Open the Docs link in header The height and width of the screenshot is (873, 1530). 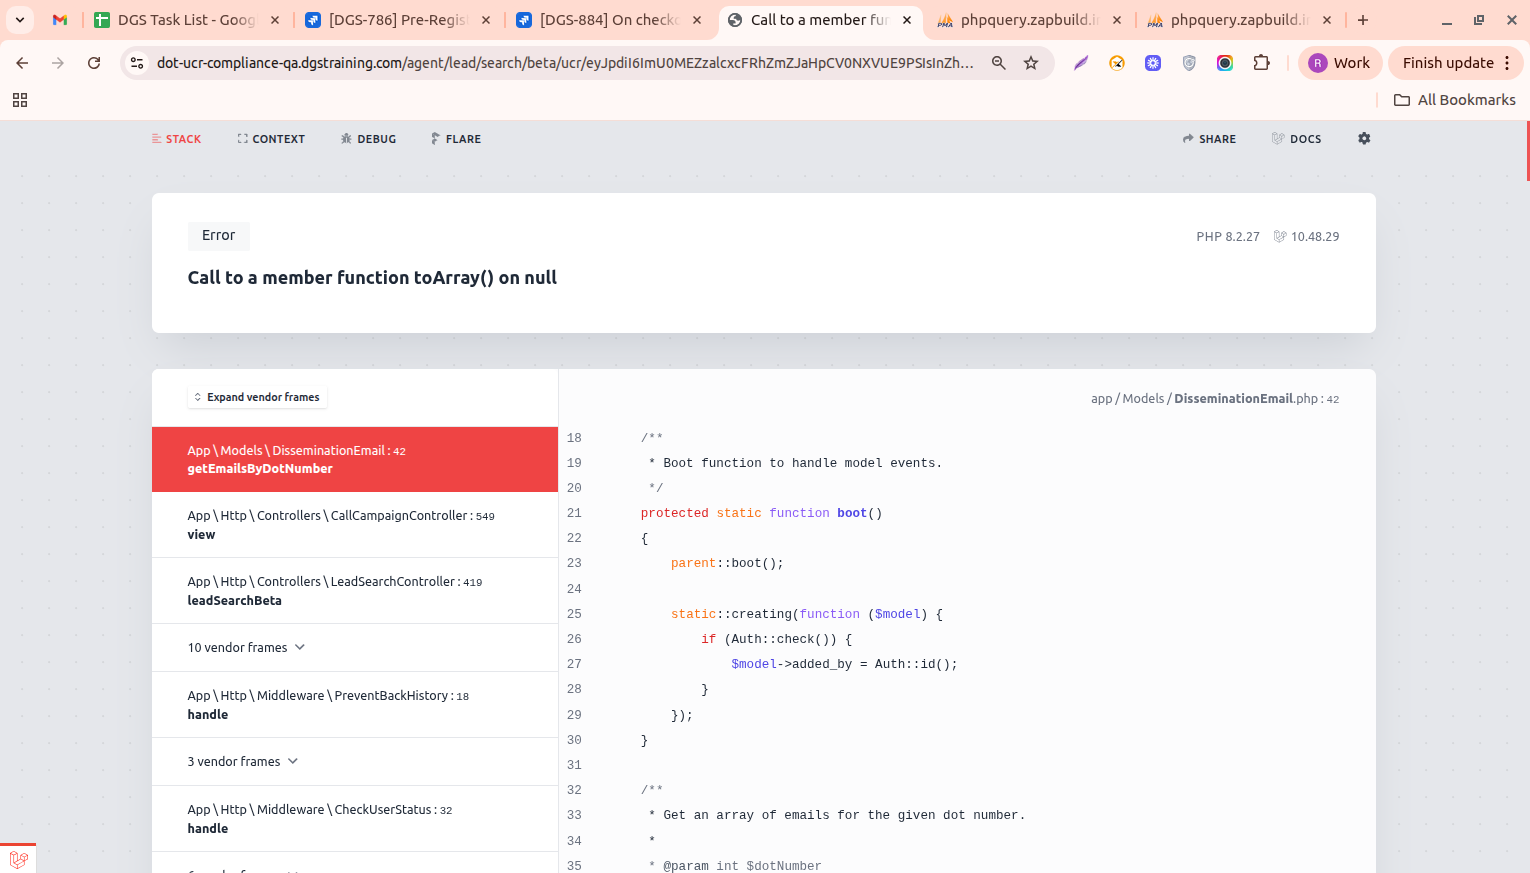point(1296,139)
